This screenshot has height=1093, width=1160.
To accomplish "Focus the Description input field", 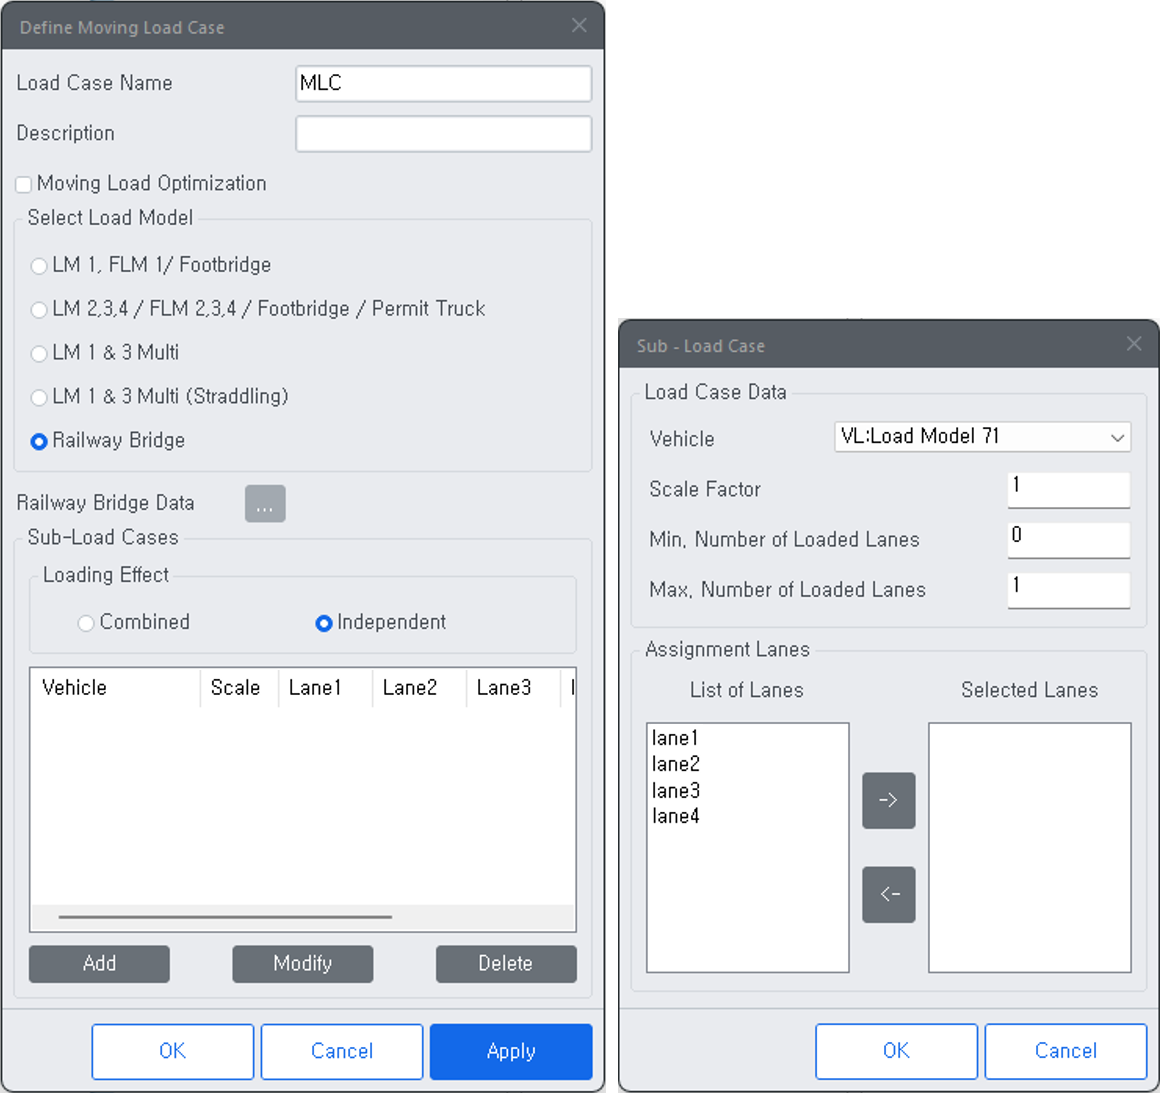I will pos(443,134).
